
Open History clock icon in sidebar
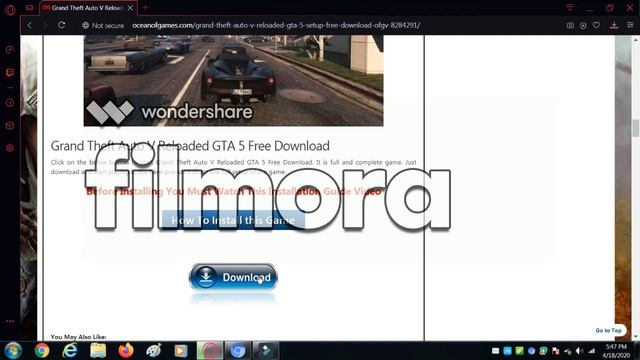point(10,103)
